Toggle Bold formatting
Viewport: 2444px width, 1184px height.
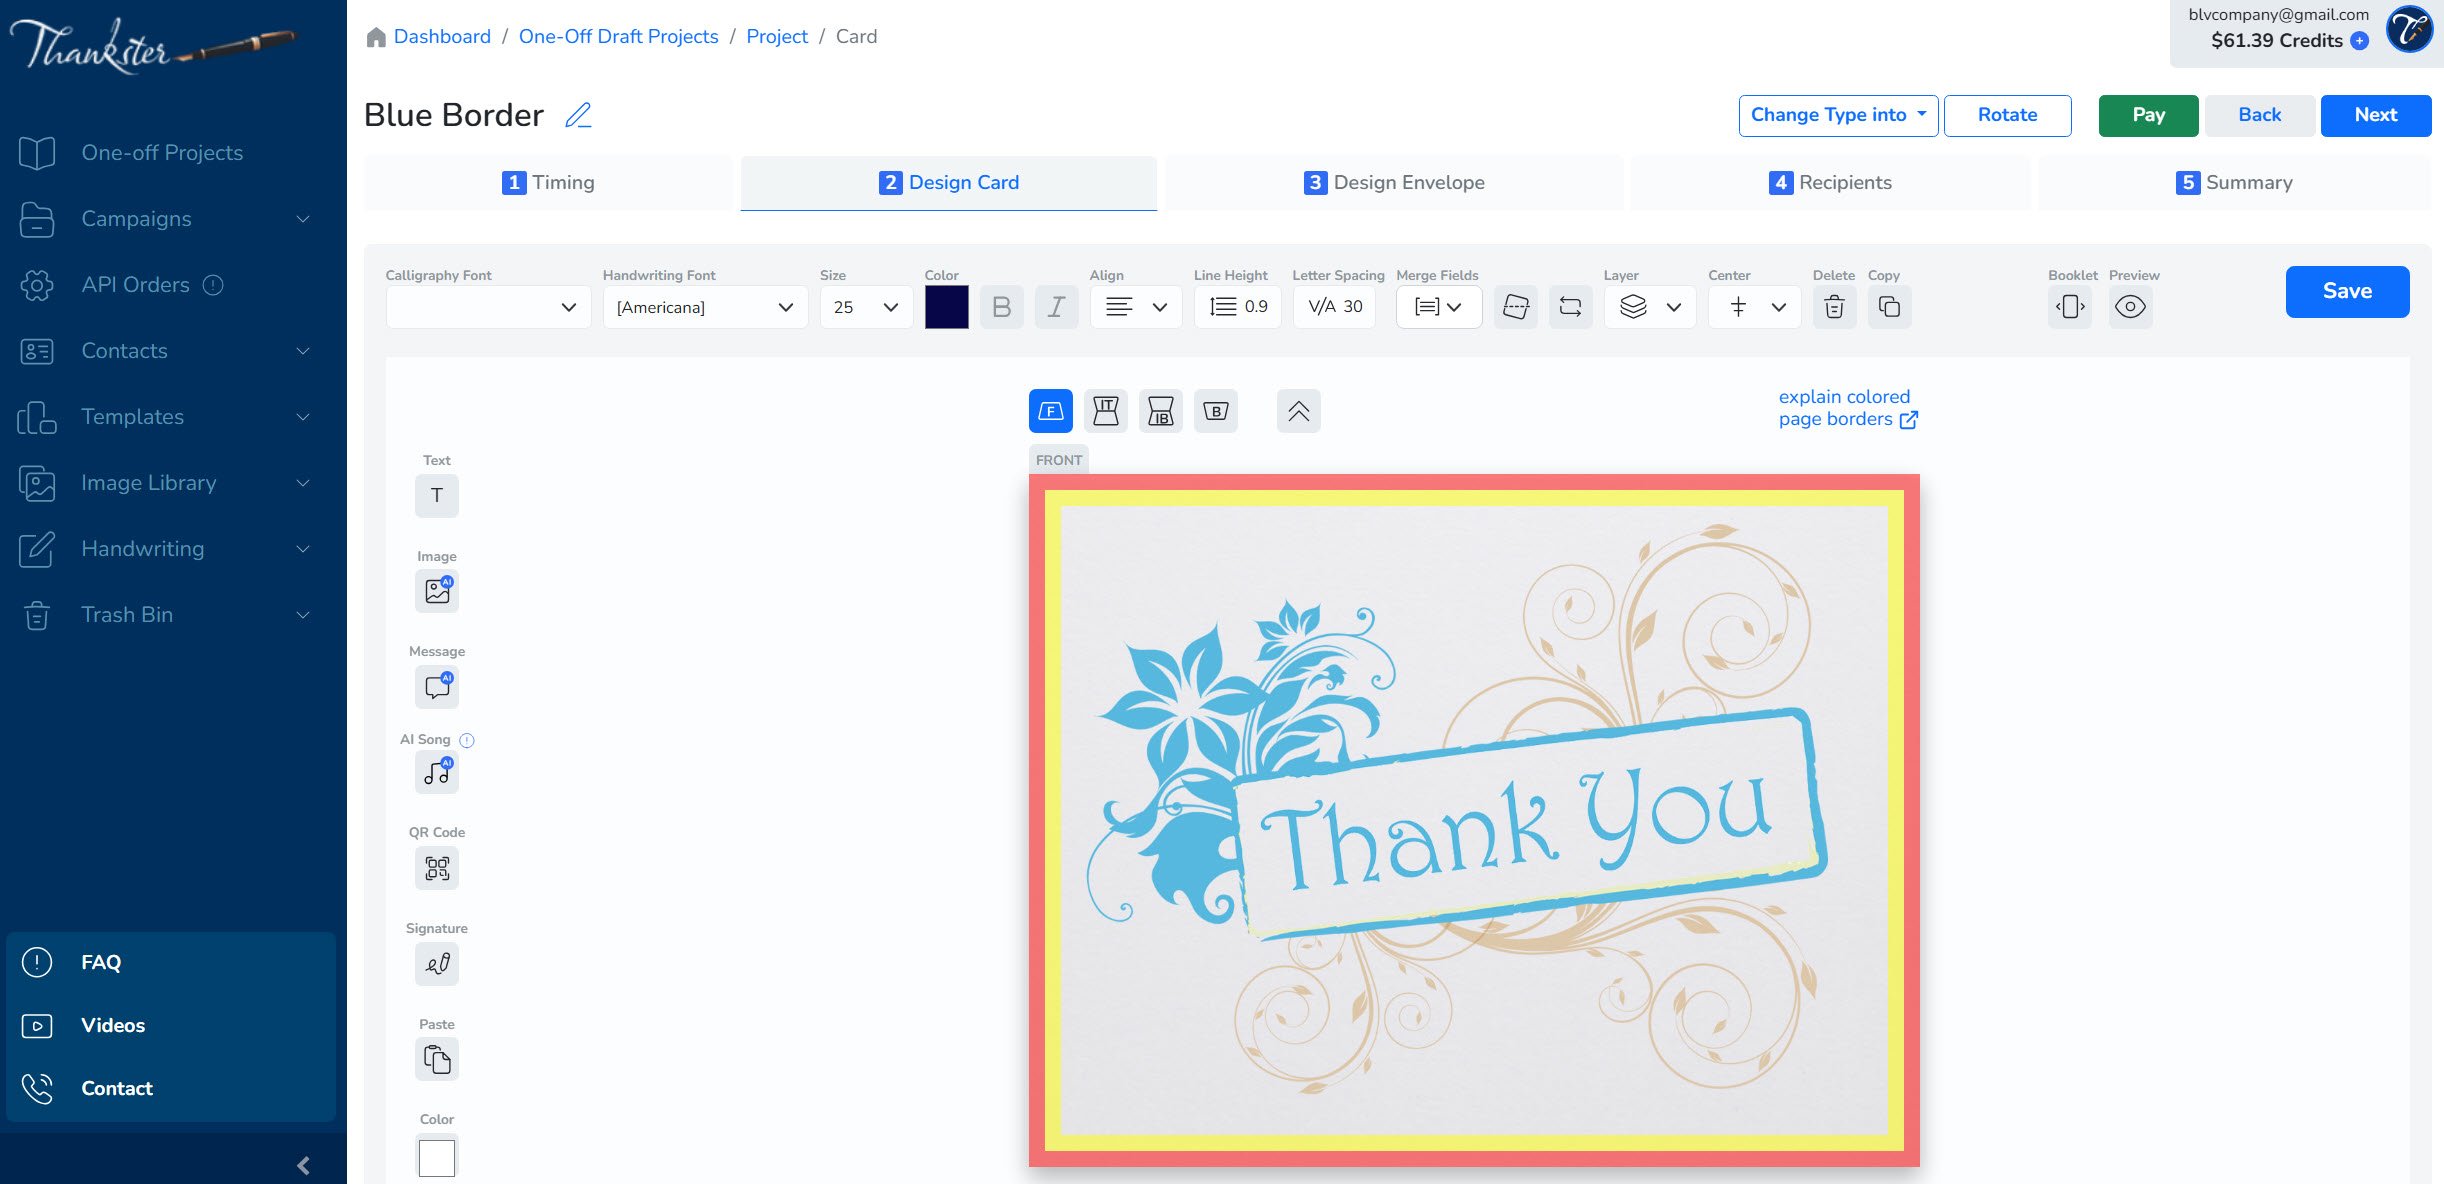[1001, 307]
